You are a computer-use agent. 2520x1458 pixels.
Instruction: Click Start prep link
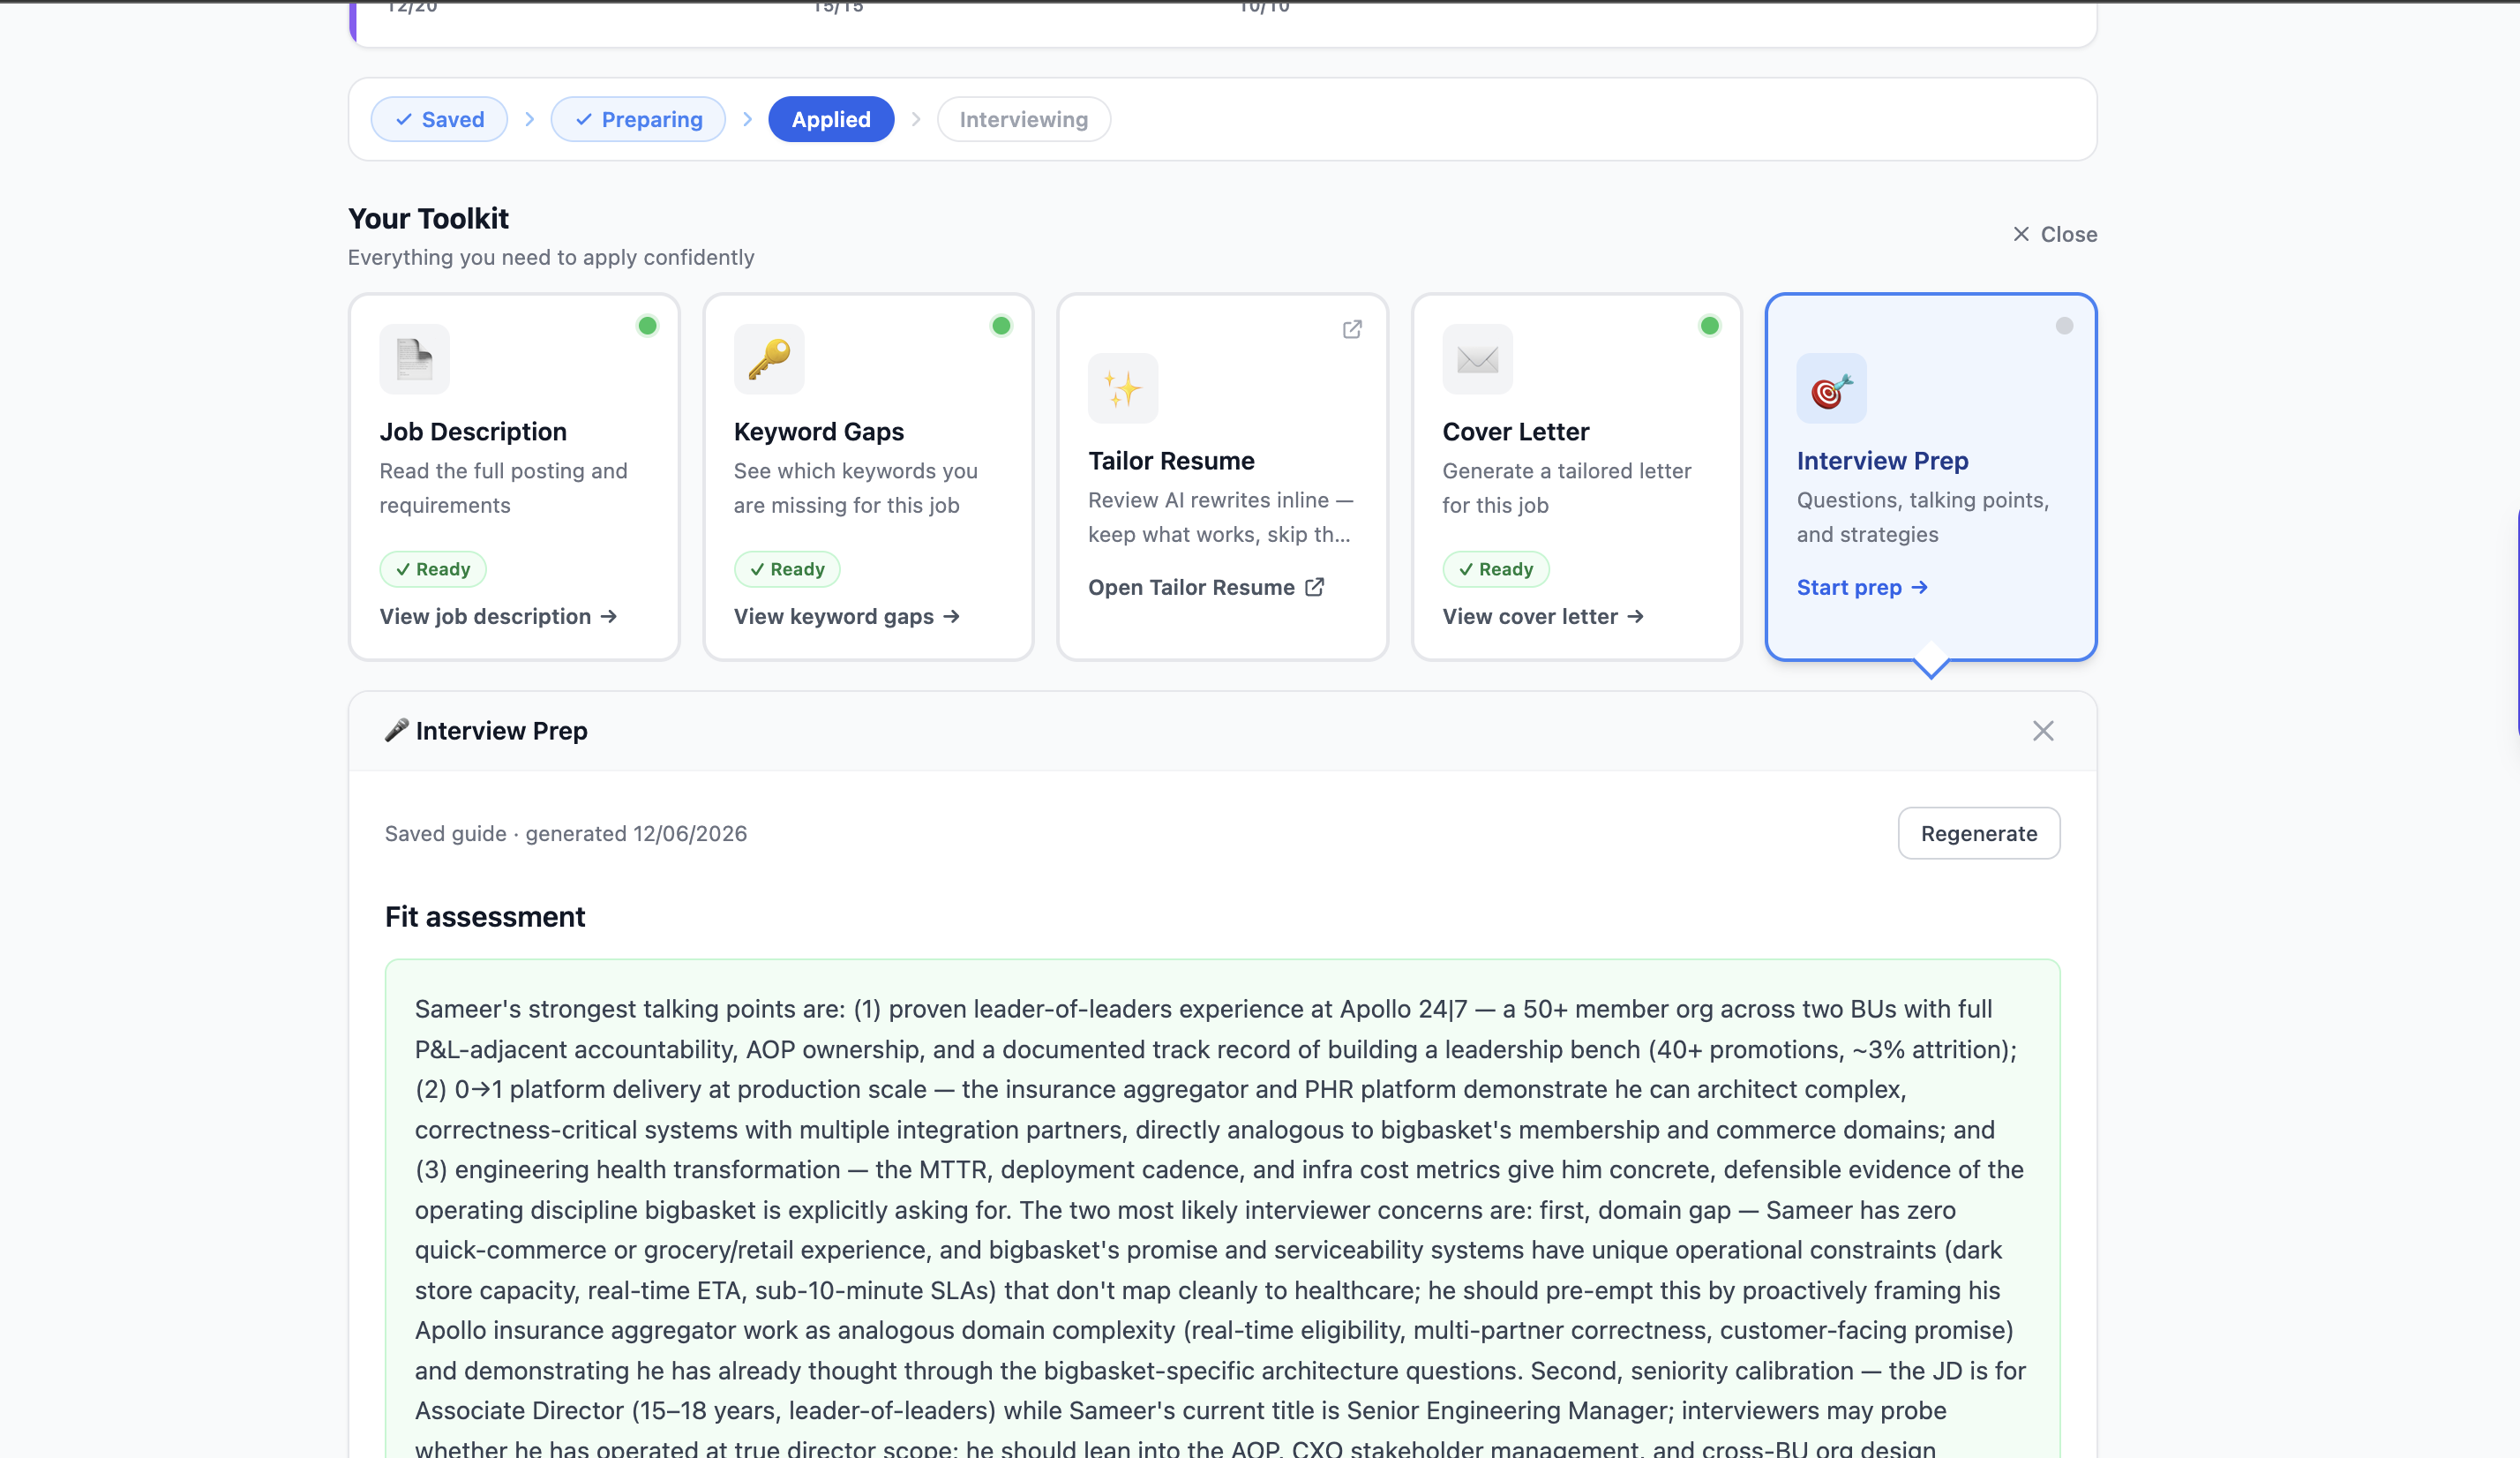[1862, 587]
